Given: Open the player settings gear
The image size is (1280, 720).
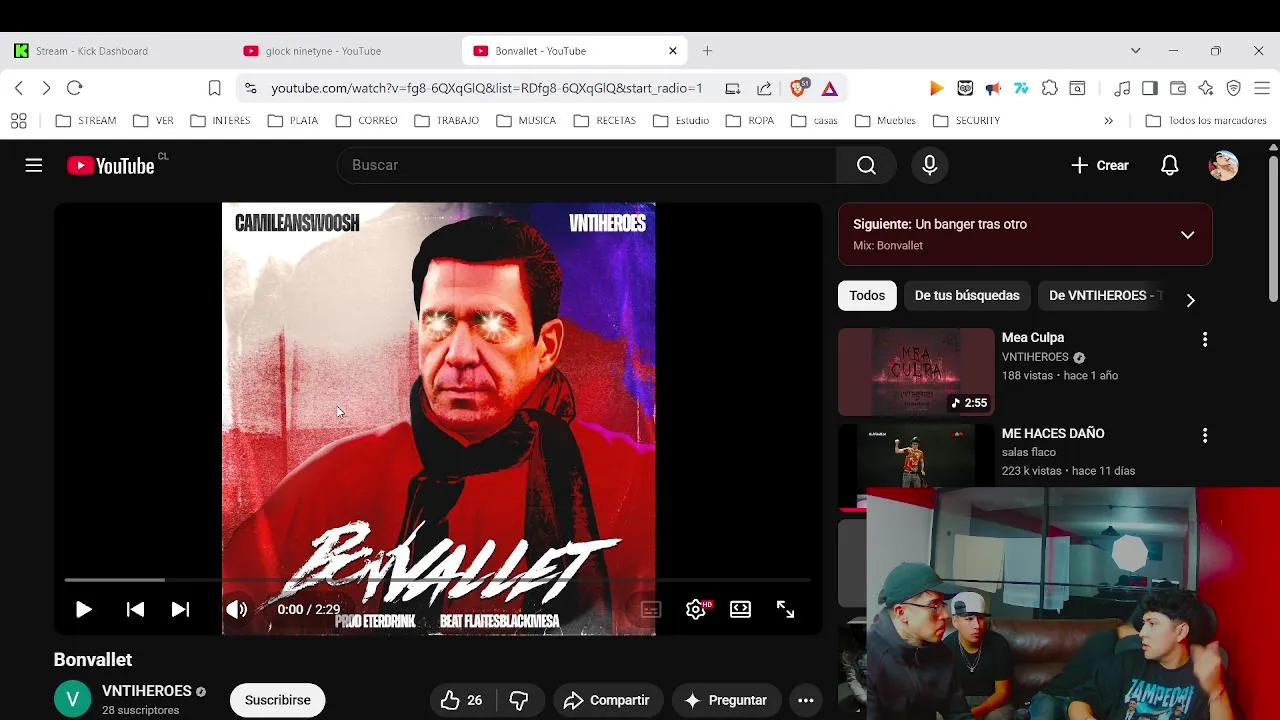Looking at the screenshot, I should click(696, 609).
